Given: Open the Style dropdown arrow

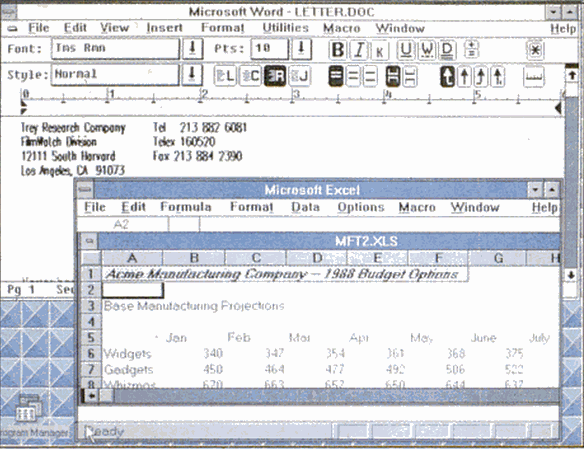Looking at the screenshot, I should [x=192, y=74].
